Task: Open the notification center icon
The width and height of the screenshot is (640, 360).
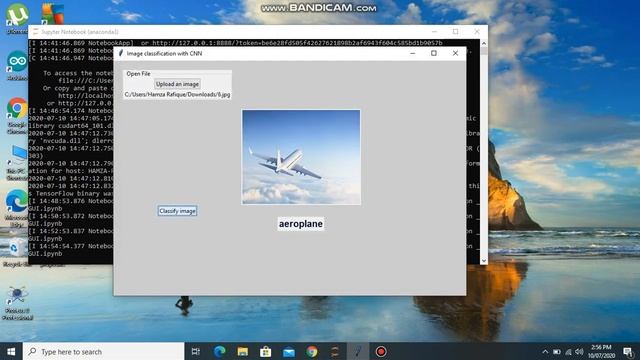Action: click(629, 351)
